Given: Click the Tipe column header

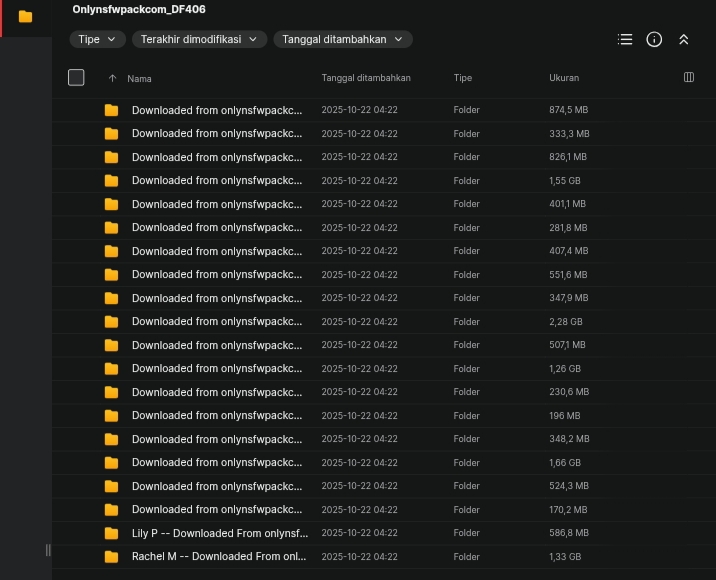Looking at the screenshot, I should tap(462, 78).
